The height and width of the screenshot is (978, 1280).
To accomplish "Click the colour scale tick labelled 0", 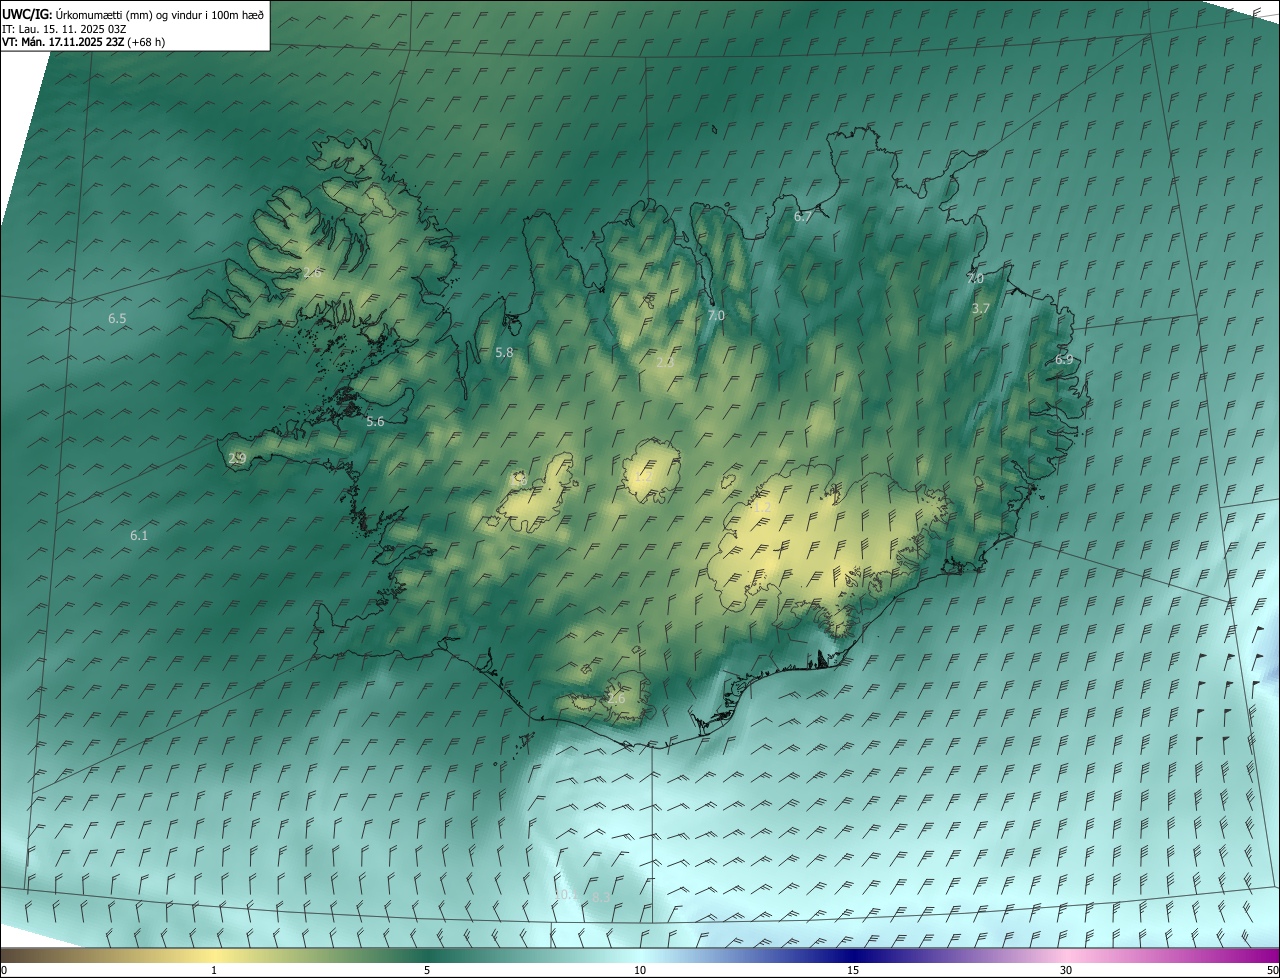I will [4, 970].
